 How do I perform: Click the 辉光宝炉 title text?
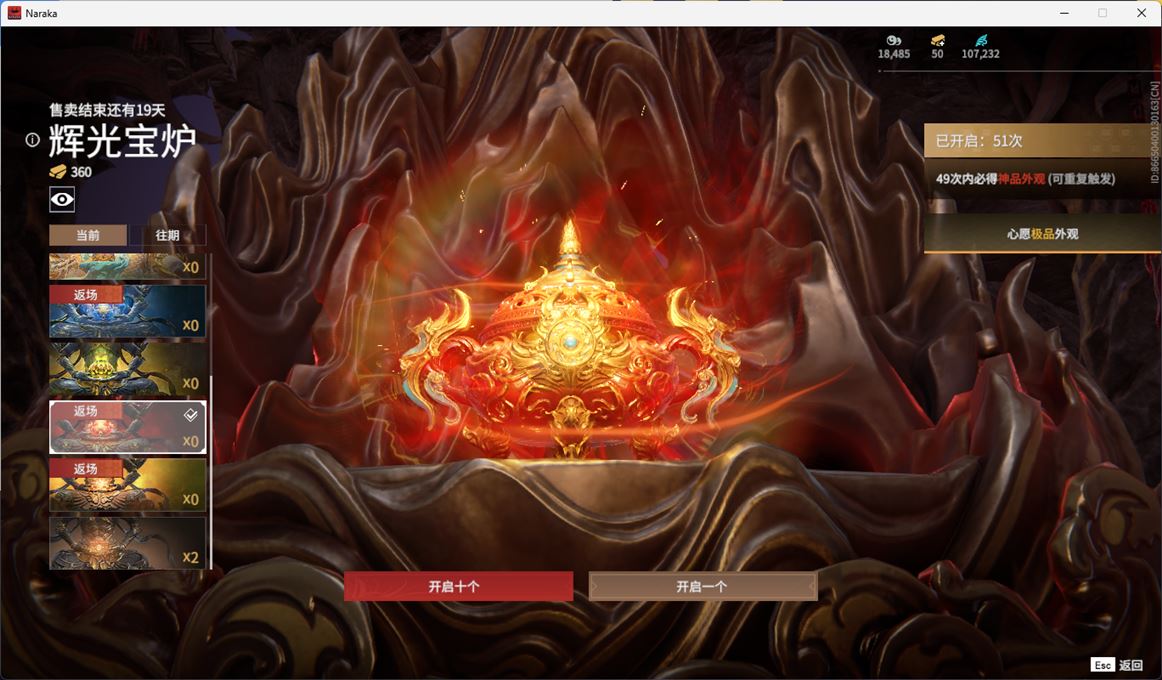(122, 141)
